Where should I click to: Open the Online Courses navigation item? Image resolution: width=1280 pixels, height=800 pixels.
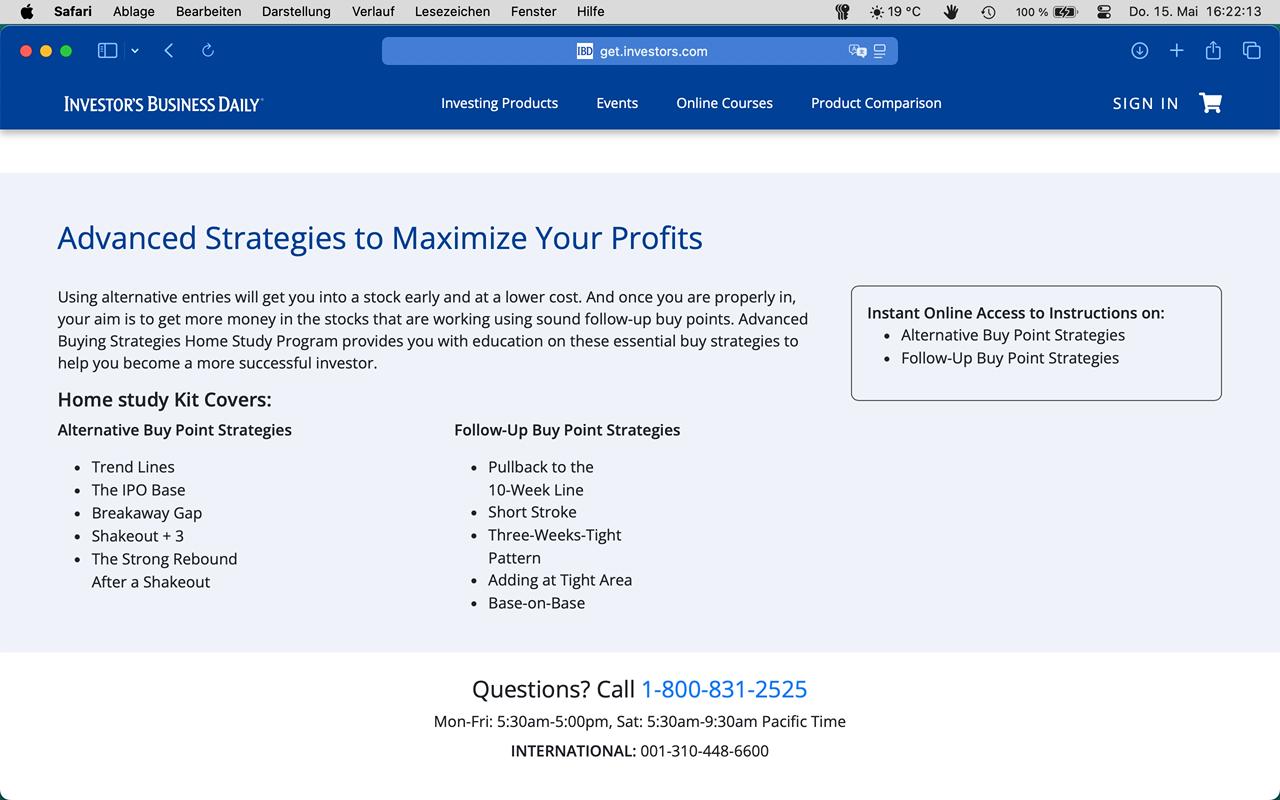(x=724, y=103)
